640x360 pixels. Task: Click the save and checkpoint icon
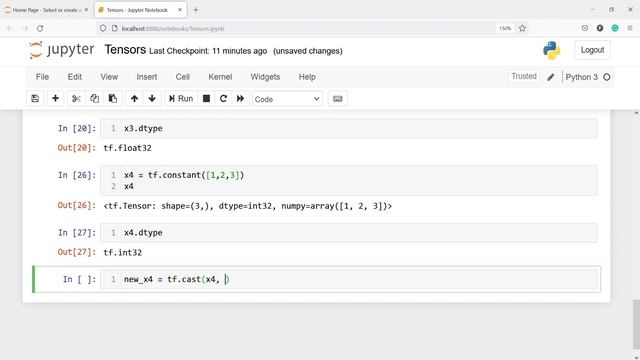point(35,99)
